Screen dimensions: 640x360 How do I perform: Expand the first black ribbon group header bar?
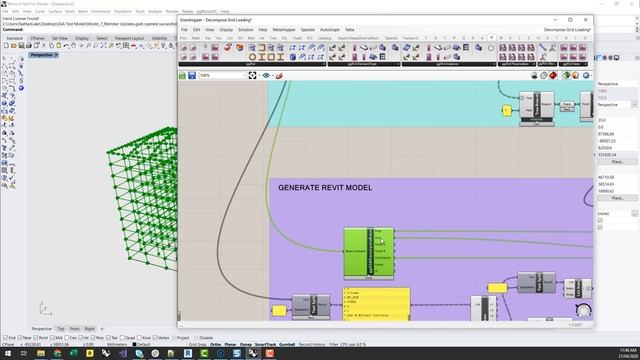(252, 64)
